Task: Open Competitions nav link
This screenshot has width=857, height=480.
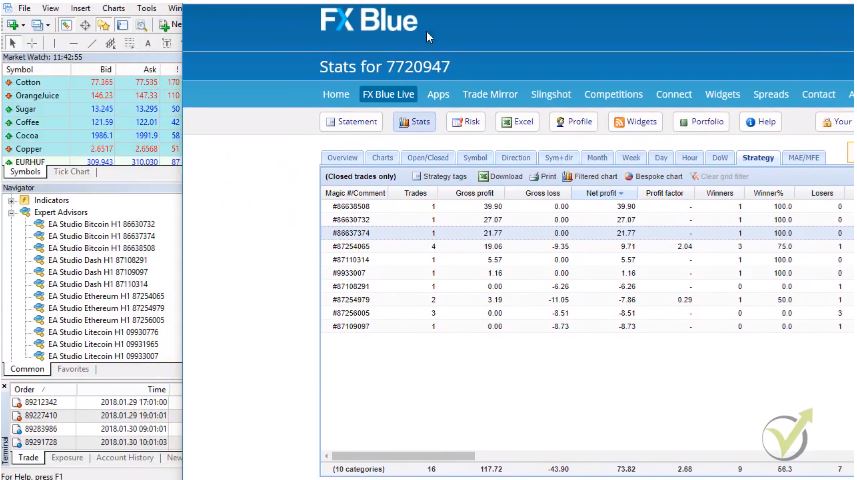Action: 613,94
